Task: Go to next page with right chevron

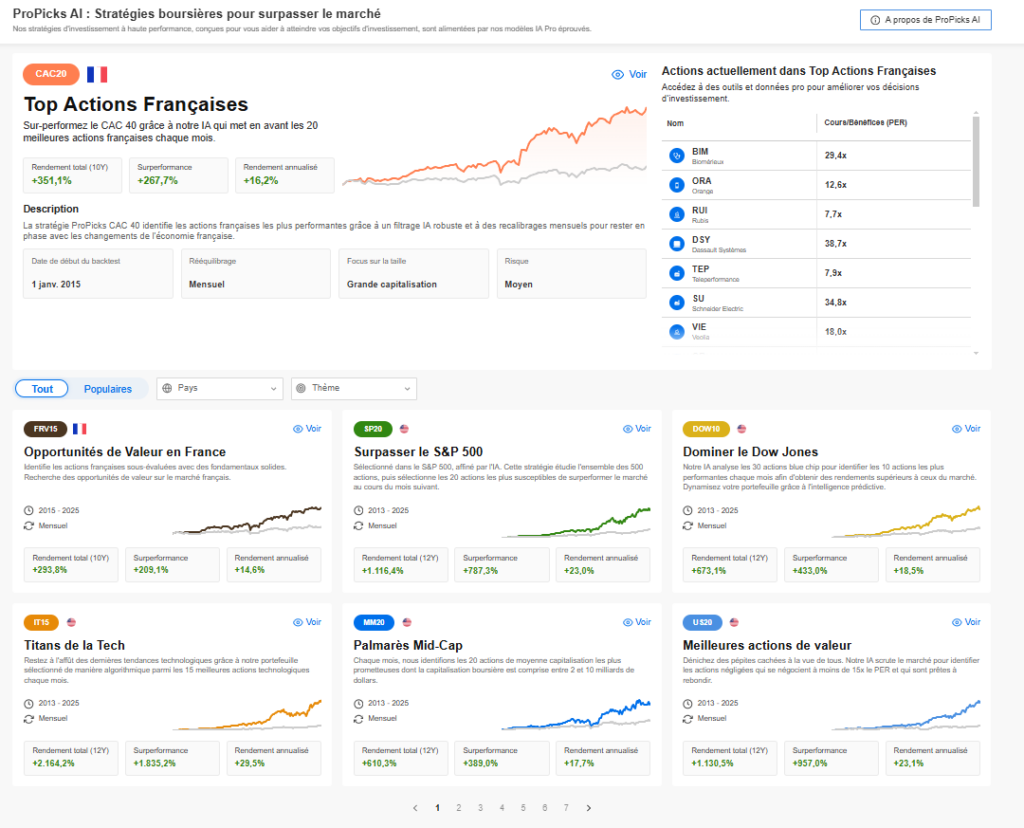Action: point(589,808)
